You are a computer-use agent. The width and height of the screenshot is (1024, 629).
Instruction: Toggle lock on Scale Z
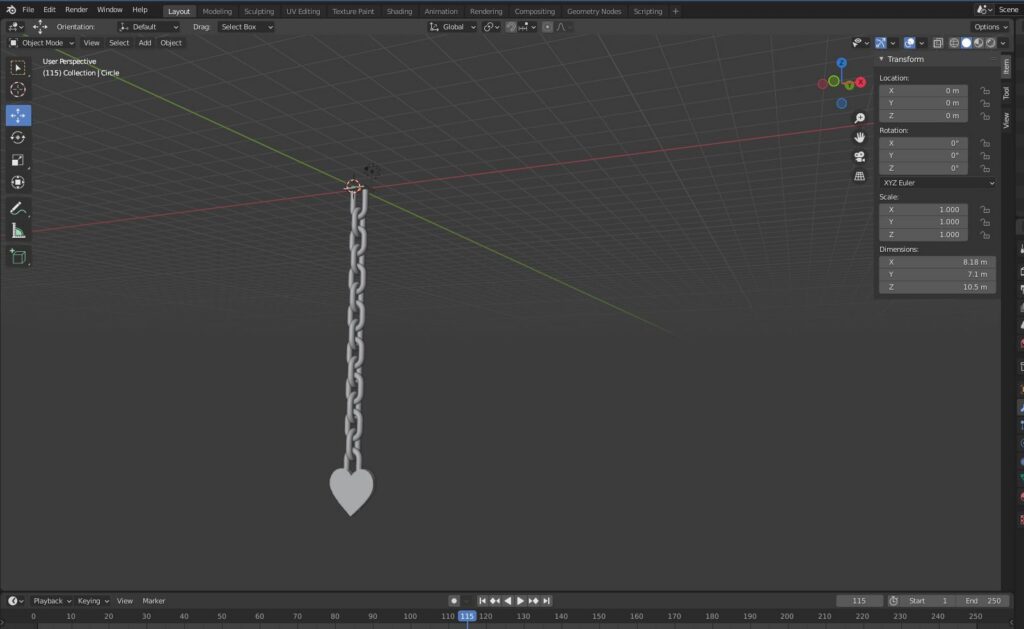(985, 235)
